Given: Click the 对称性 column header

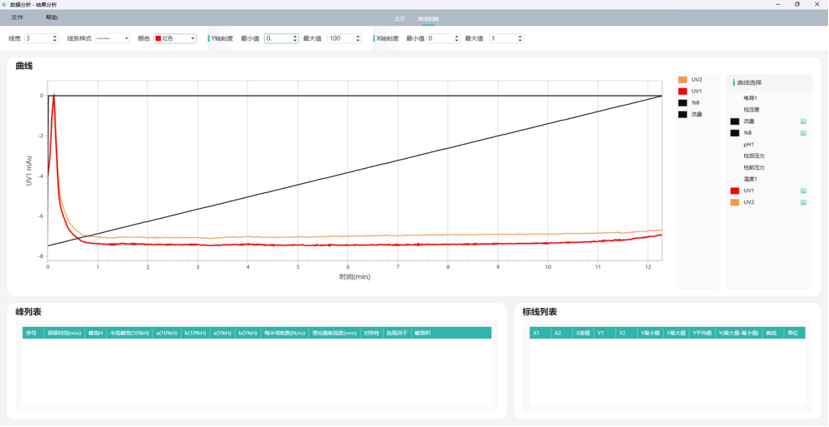Looking at the screenshot, I should 372,333.
